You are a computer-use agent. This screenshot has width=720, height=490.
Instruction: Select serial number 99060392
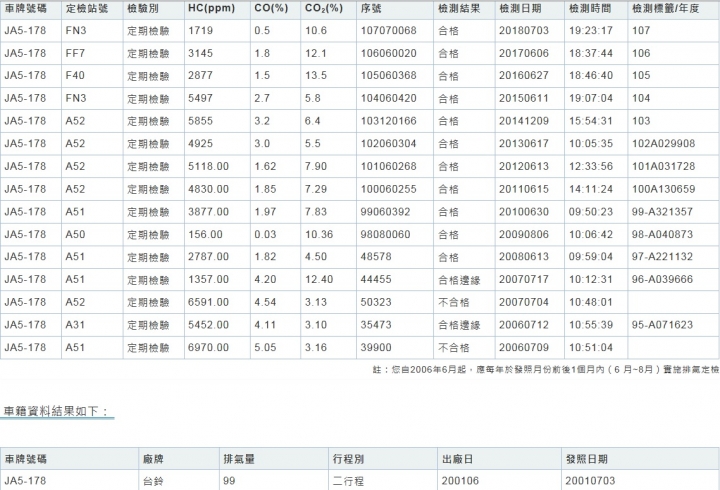pos(385,212)
